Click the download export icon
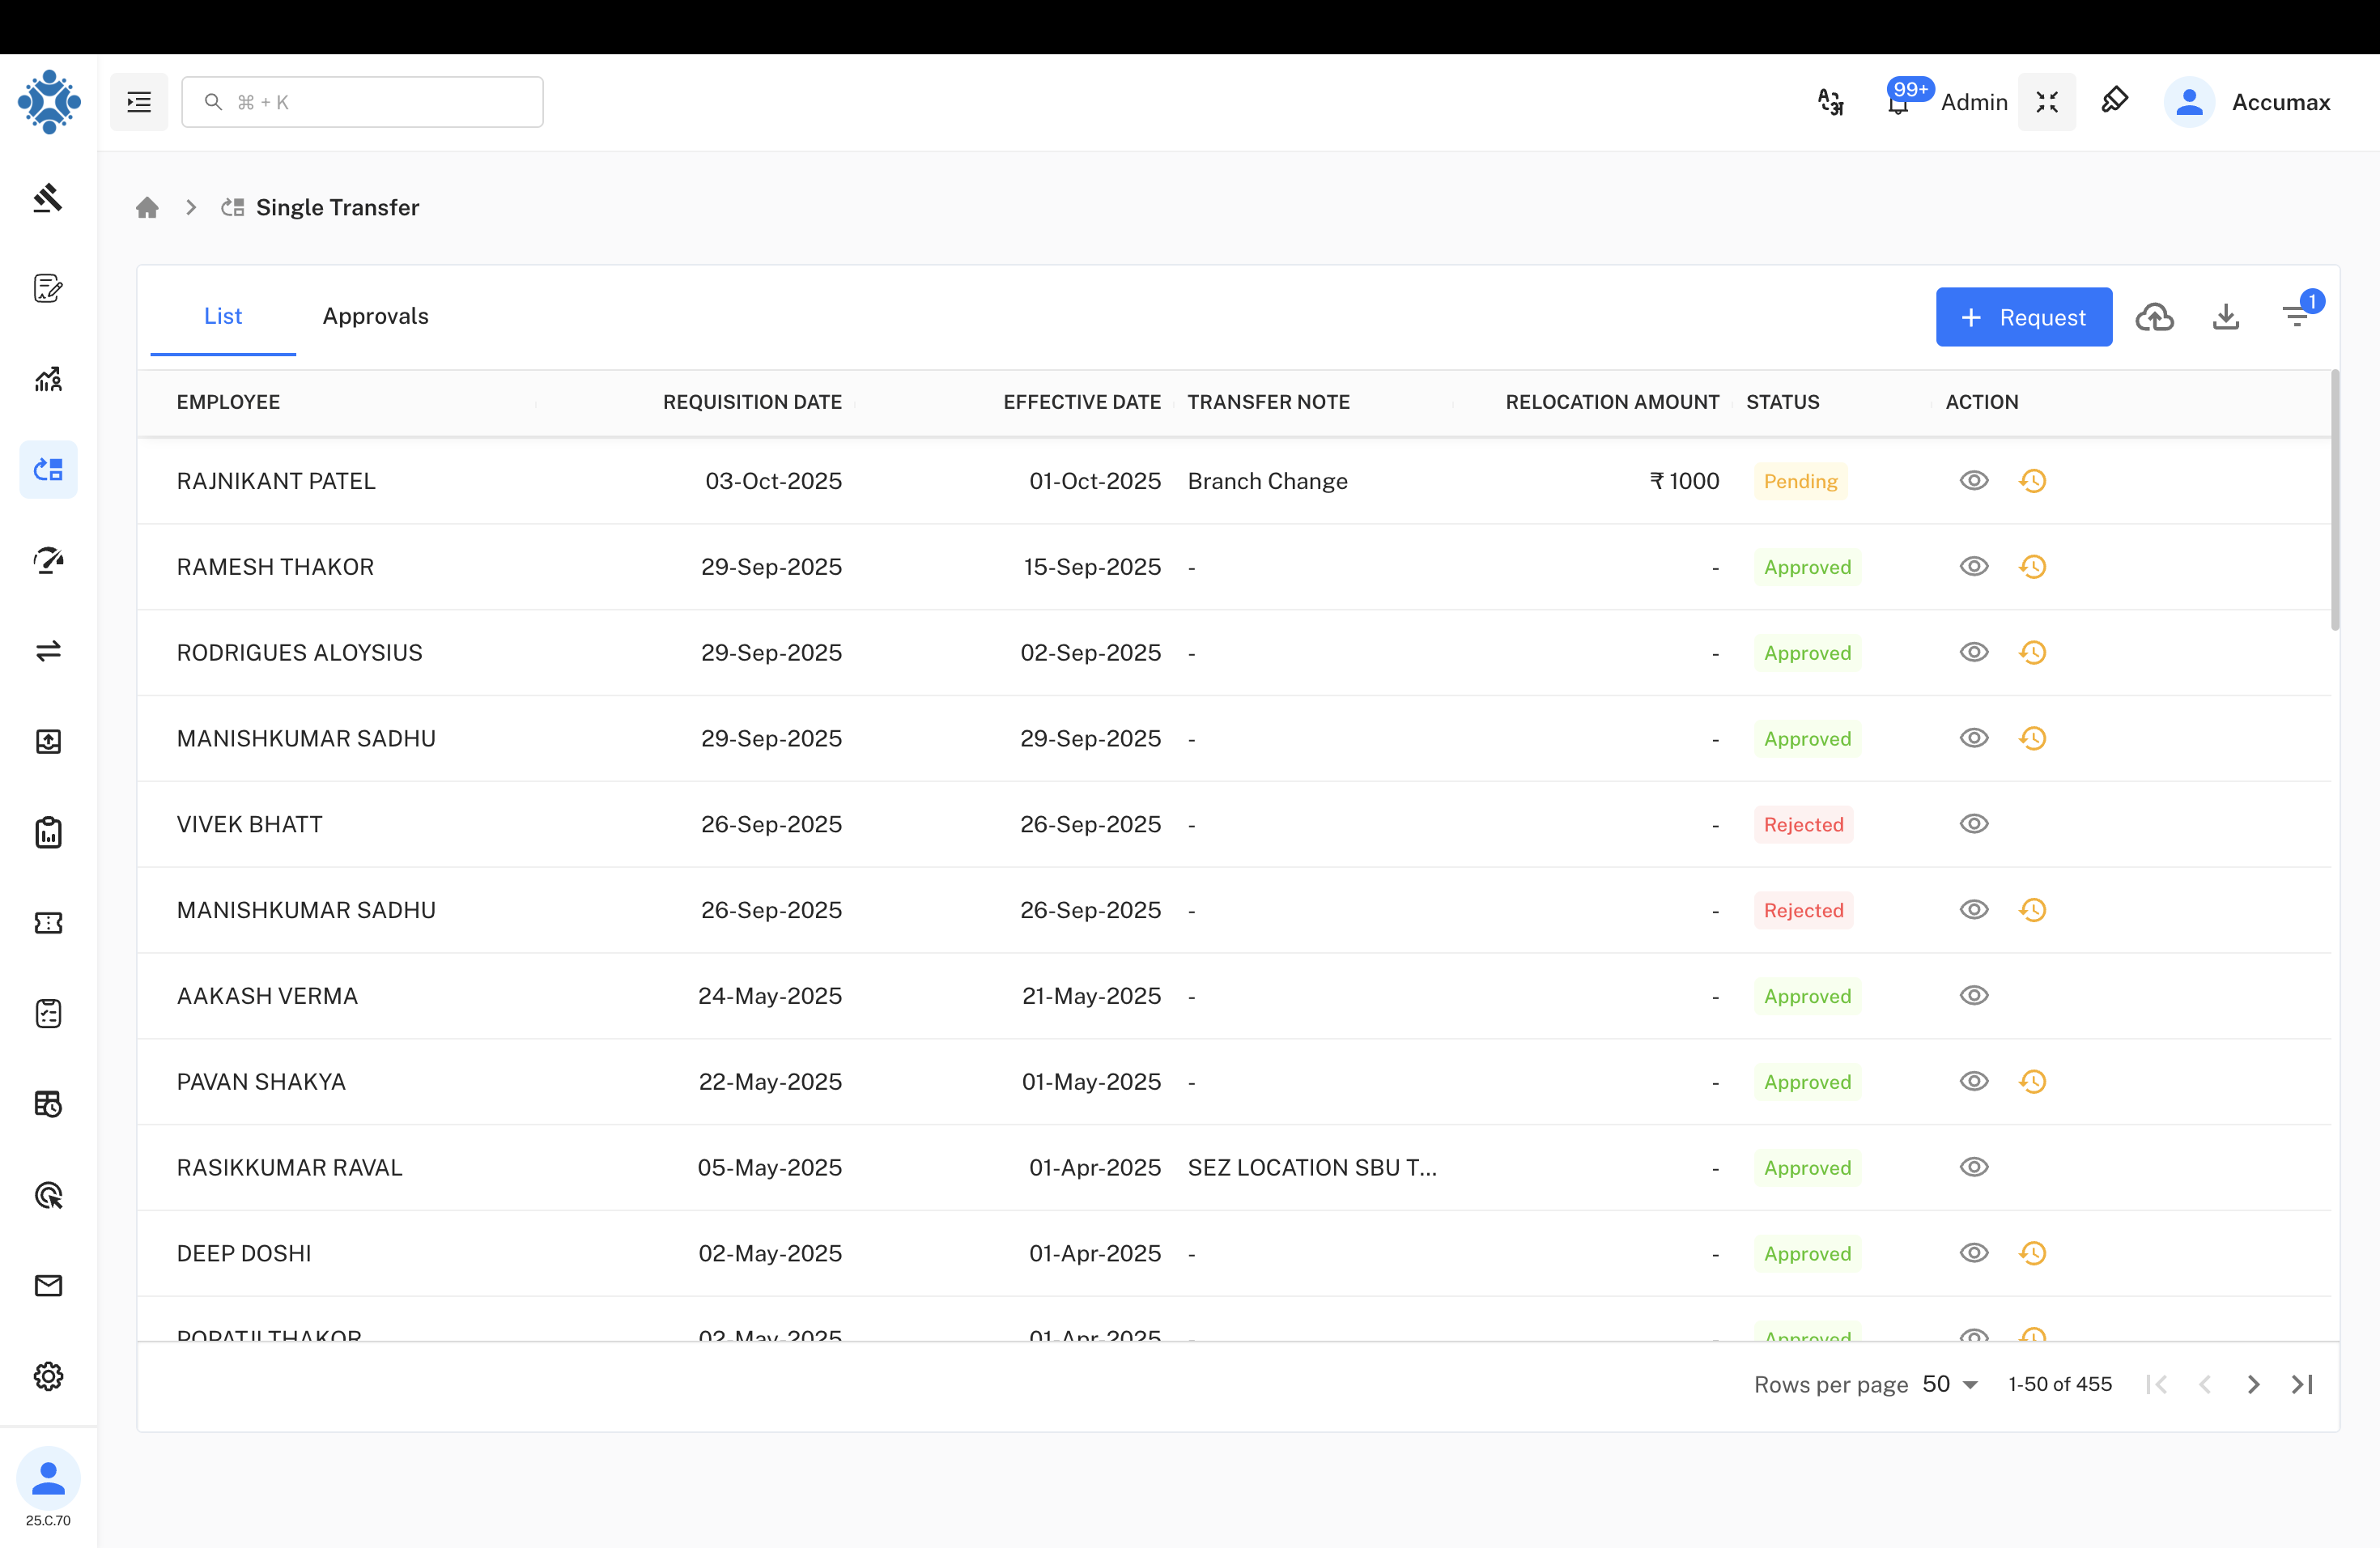The width and height of the screenshot is (2380, 1548). tap(2226, 317)
